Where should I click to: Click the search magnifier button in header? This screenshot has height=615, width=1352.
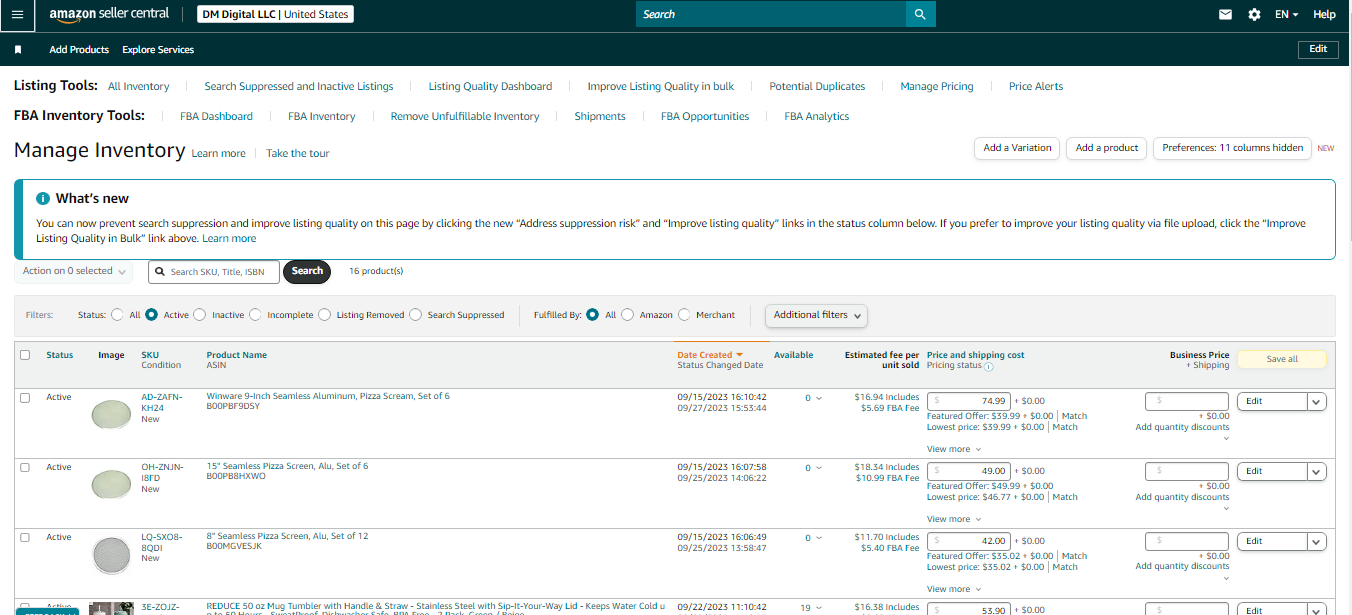point(920,14)
